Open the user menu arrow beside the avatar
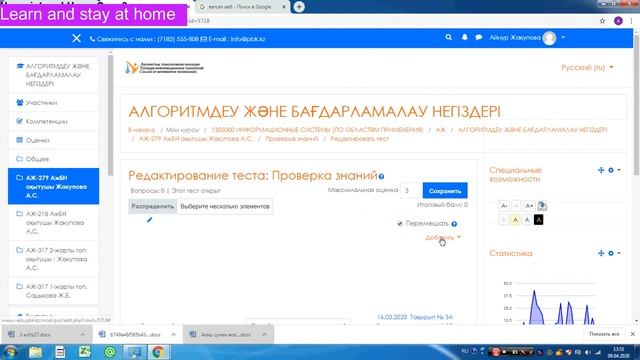This screenshot has width=640, height=360. 563,37
